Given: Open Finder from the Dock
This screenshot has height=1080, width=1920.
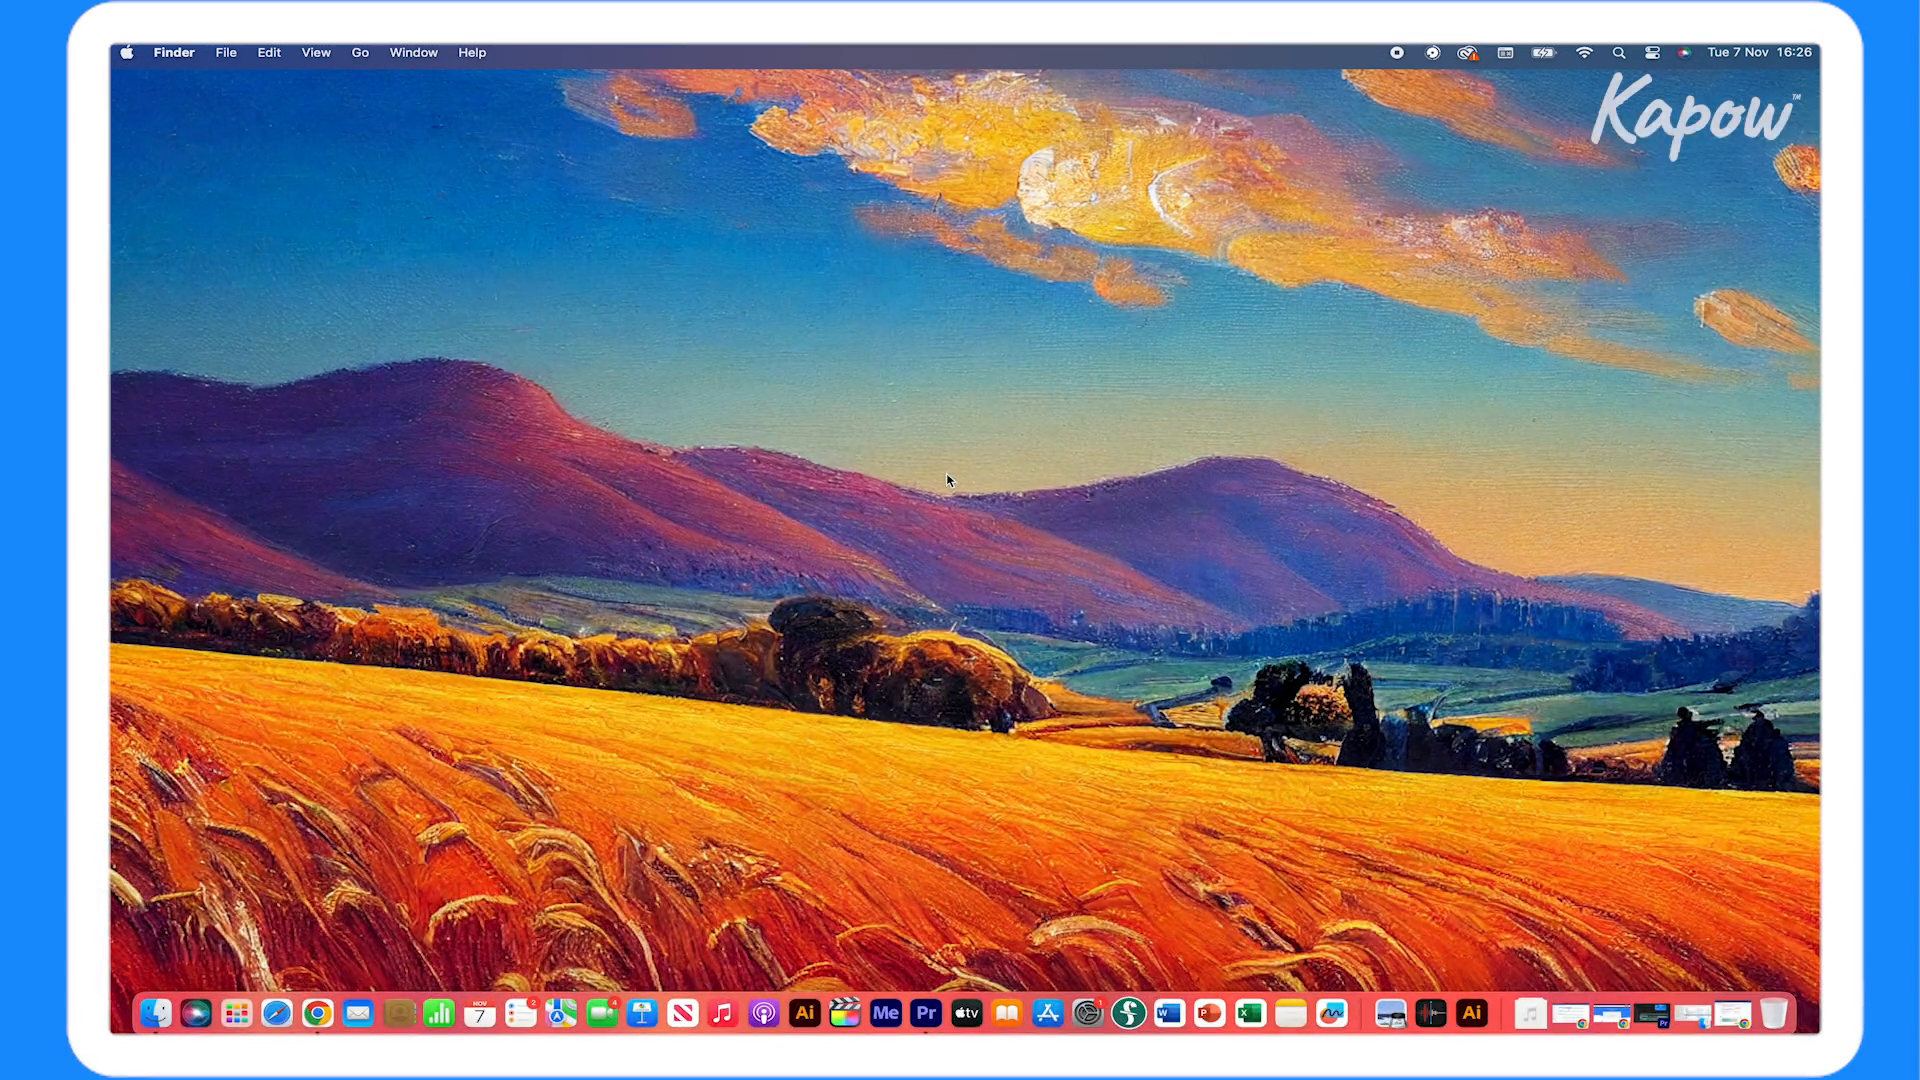Looking at the screenshot, I should coord(156,1013).
